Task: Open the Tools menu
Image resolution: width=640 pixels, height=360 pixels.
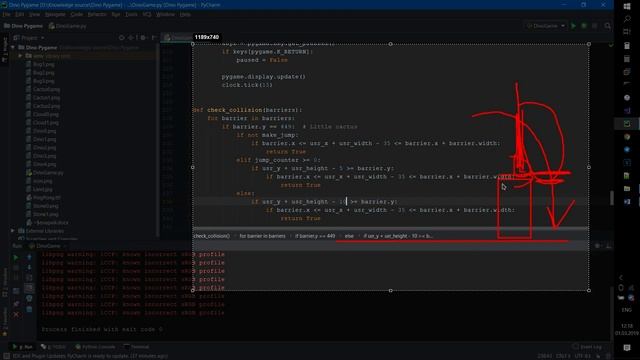Action: (x=131, y=14)
